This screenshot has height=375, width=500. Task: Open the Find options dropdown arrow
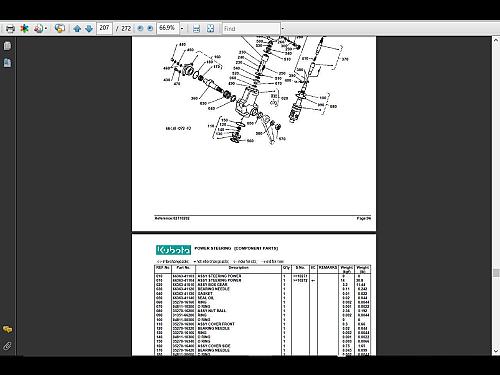[283, 29]
